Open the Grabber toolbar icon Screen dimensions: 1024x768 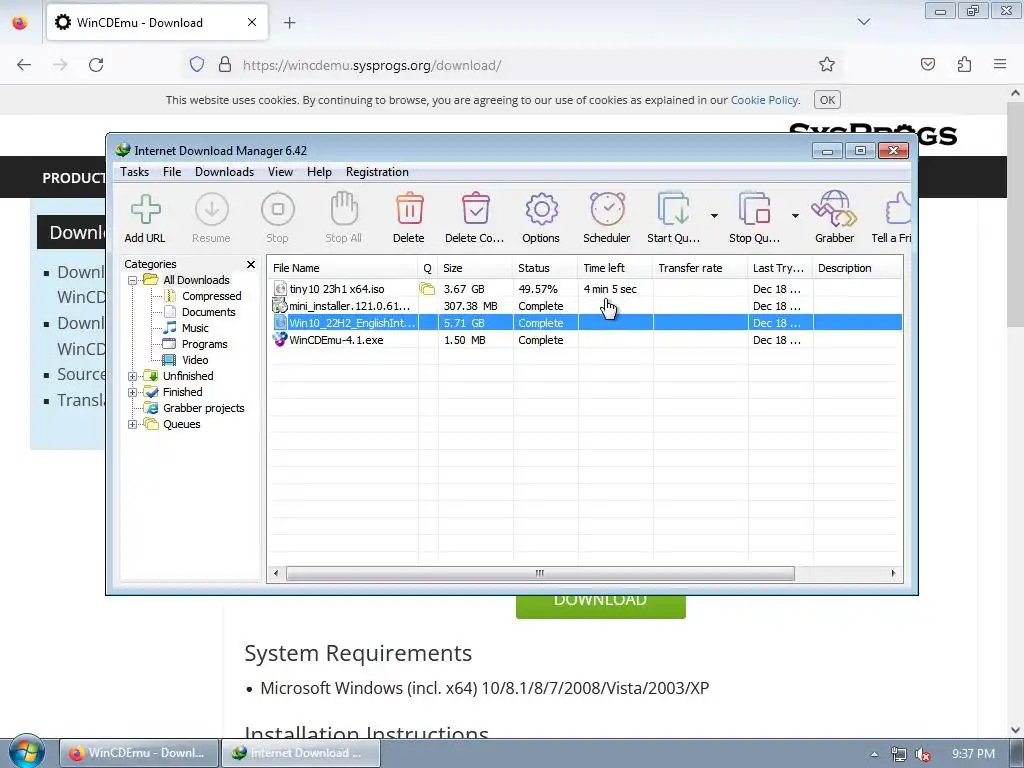tap(834, 209)
